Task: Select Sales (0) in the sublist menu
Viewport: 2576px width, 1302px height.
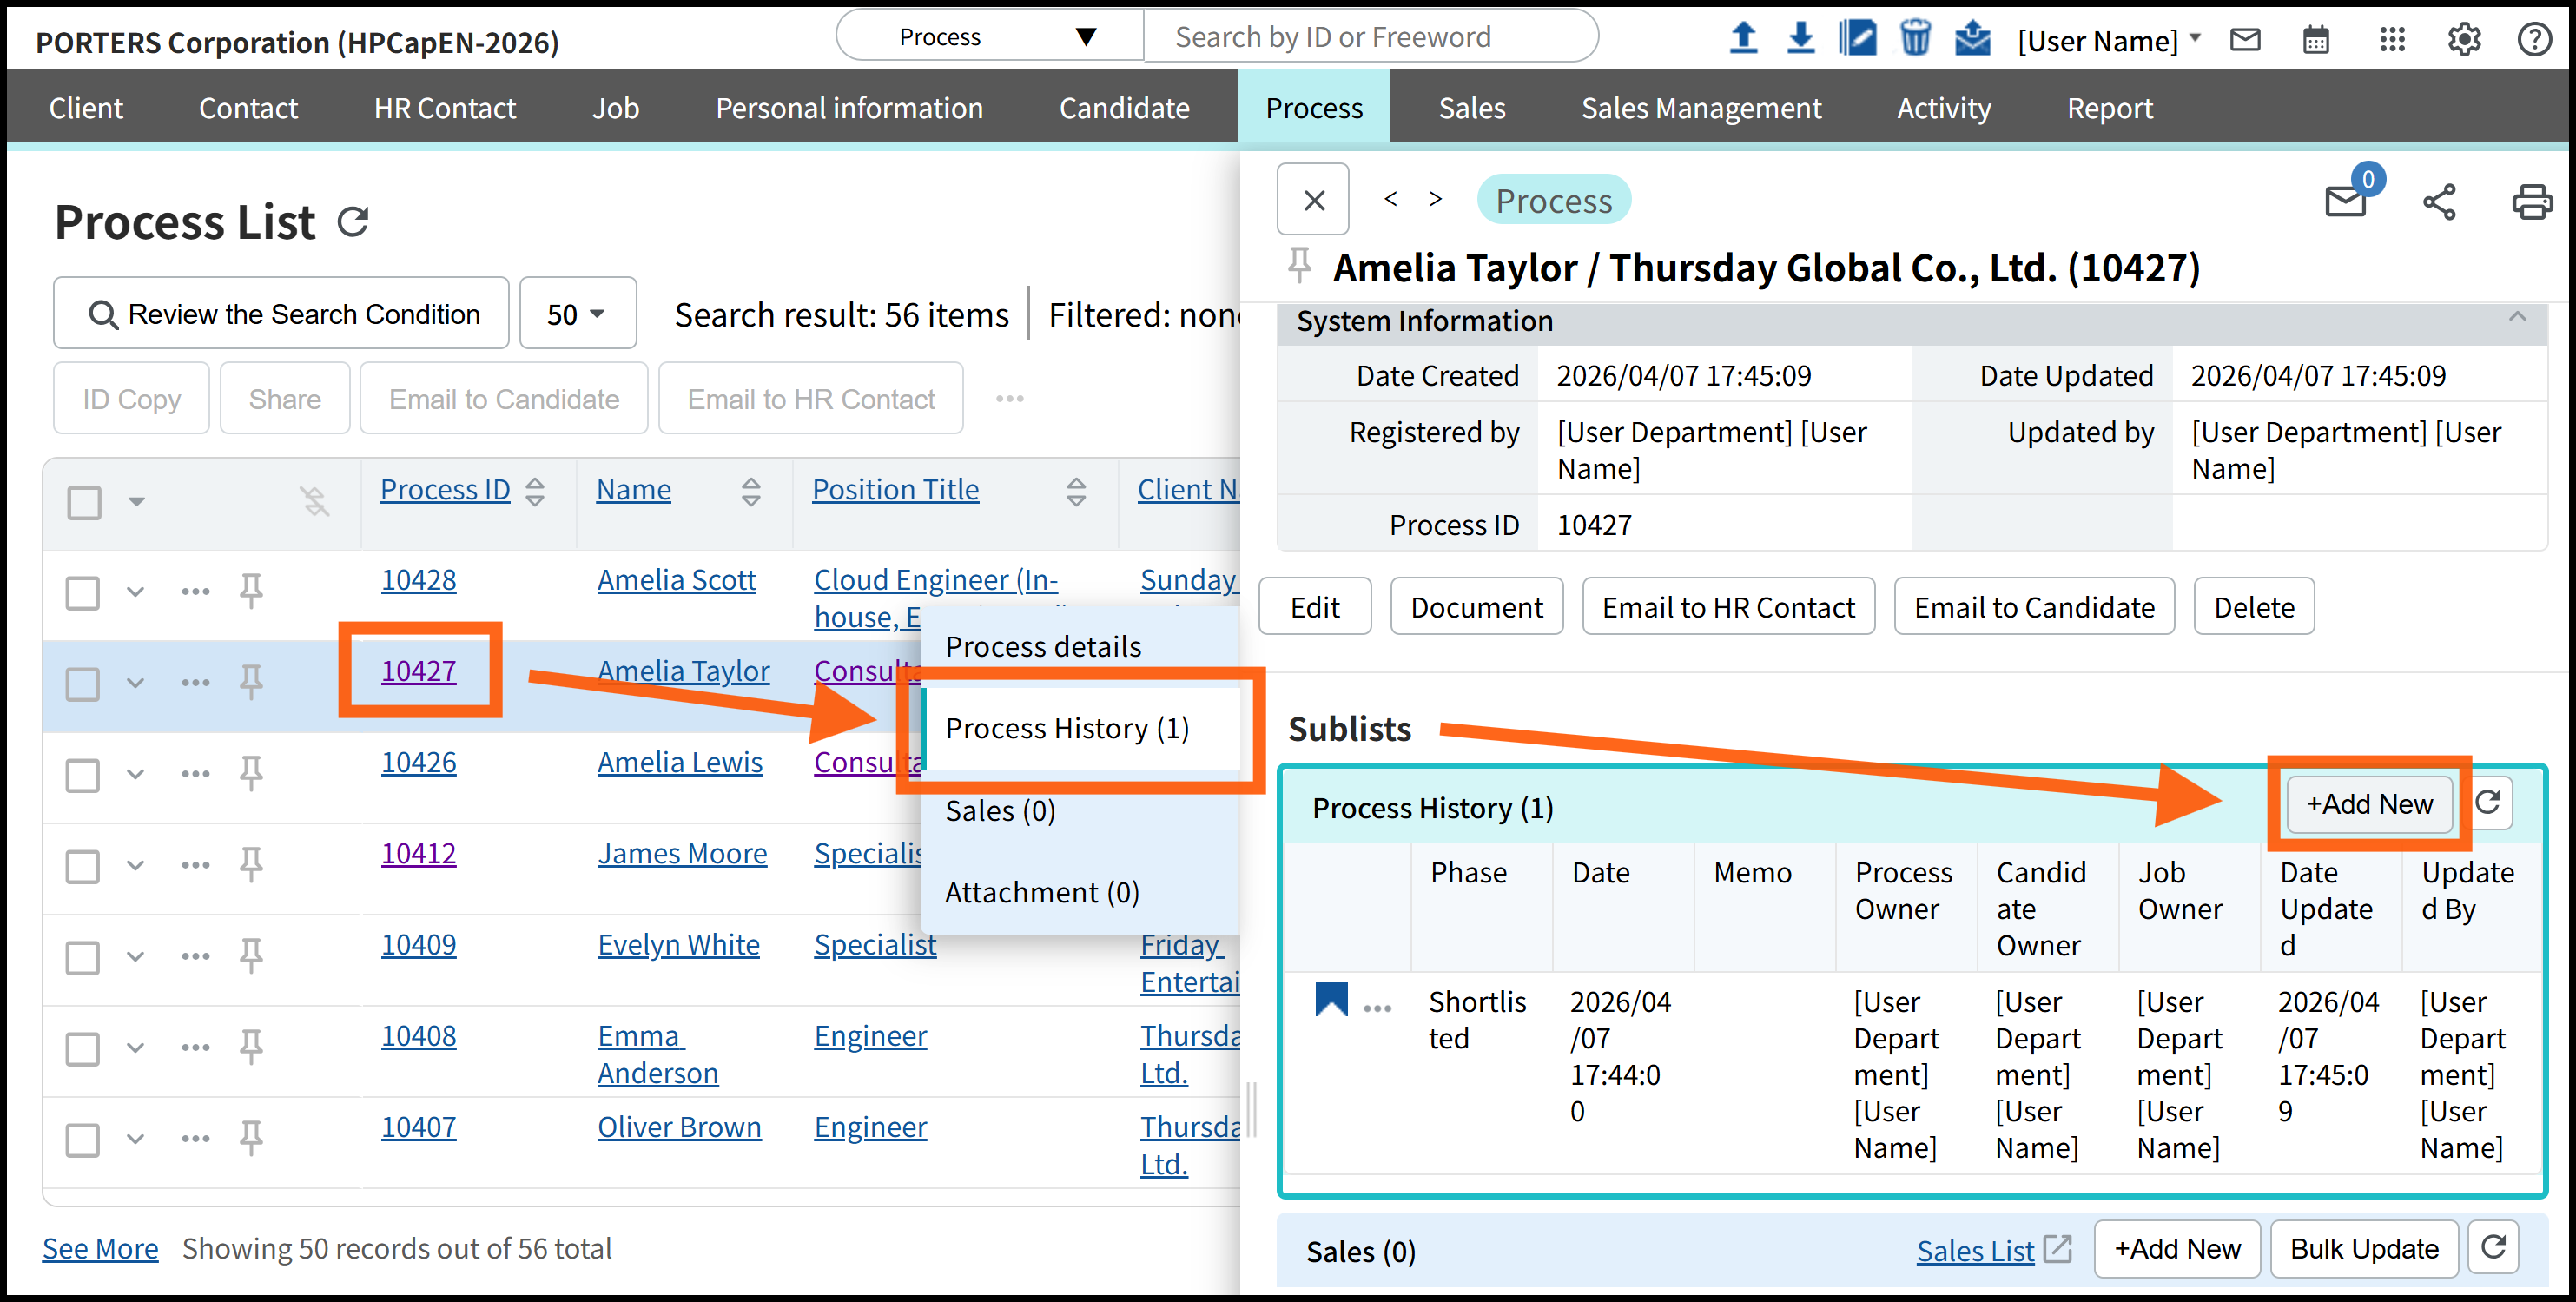Action: 1000,810
